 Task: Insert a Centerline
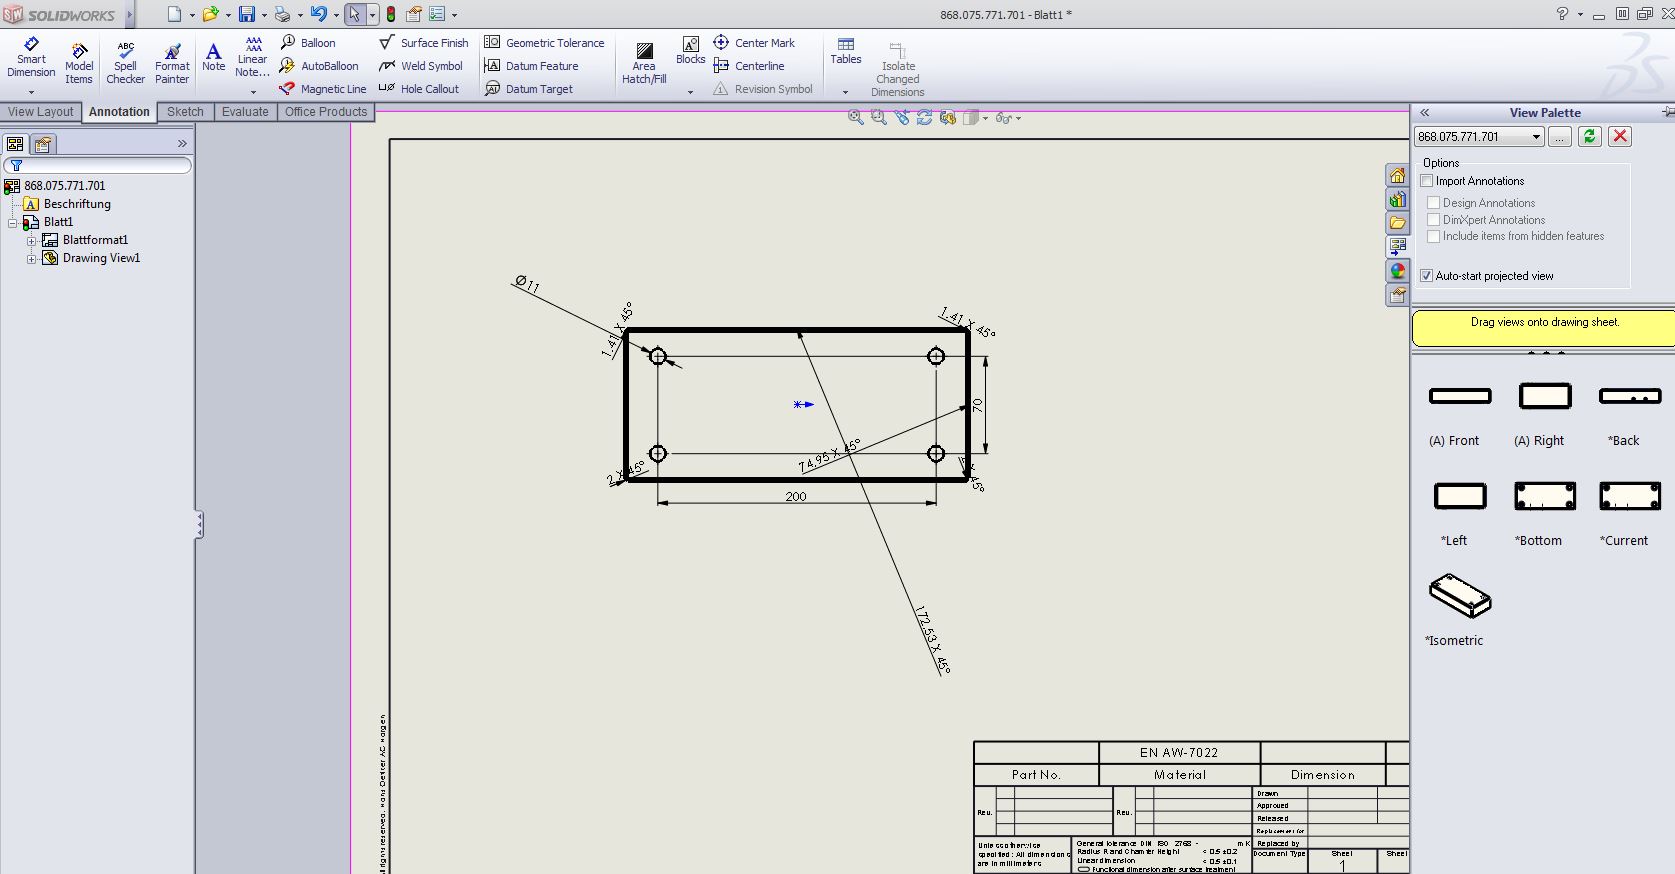point(749,66)
